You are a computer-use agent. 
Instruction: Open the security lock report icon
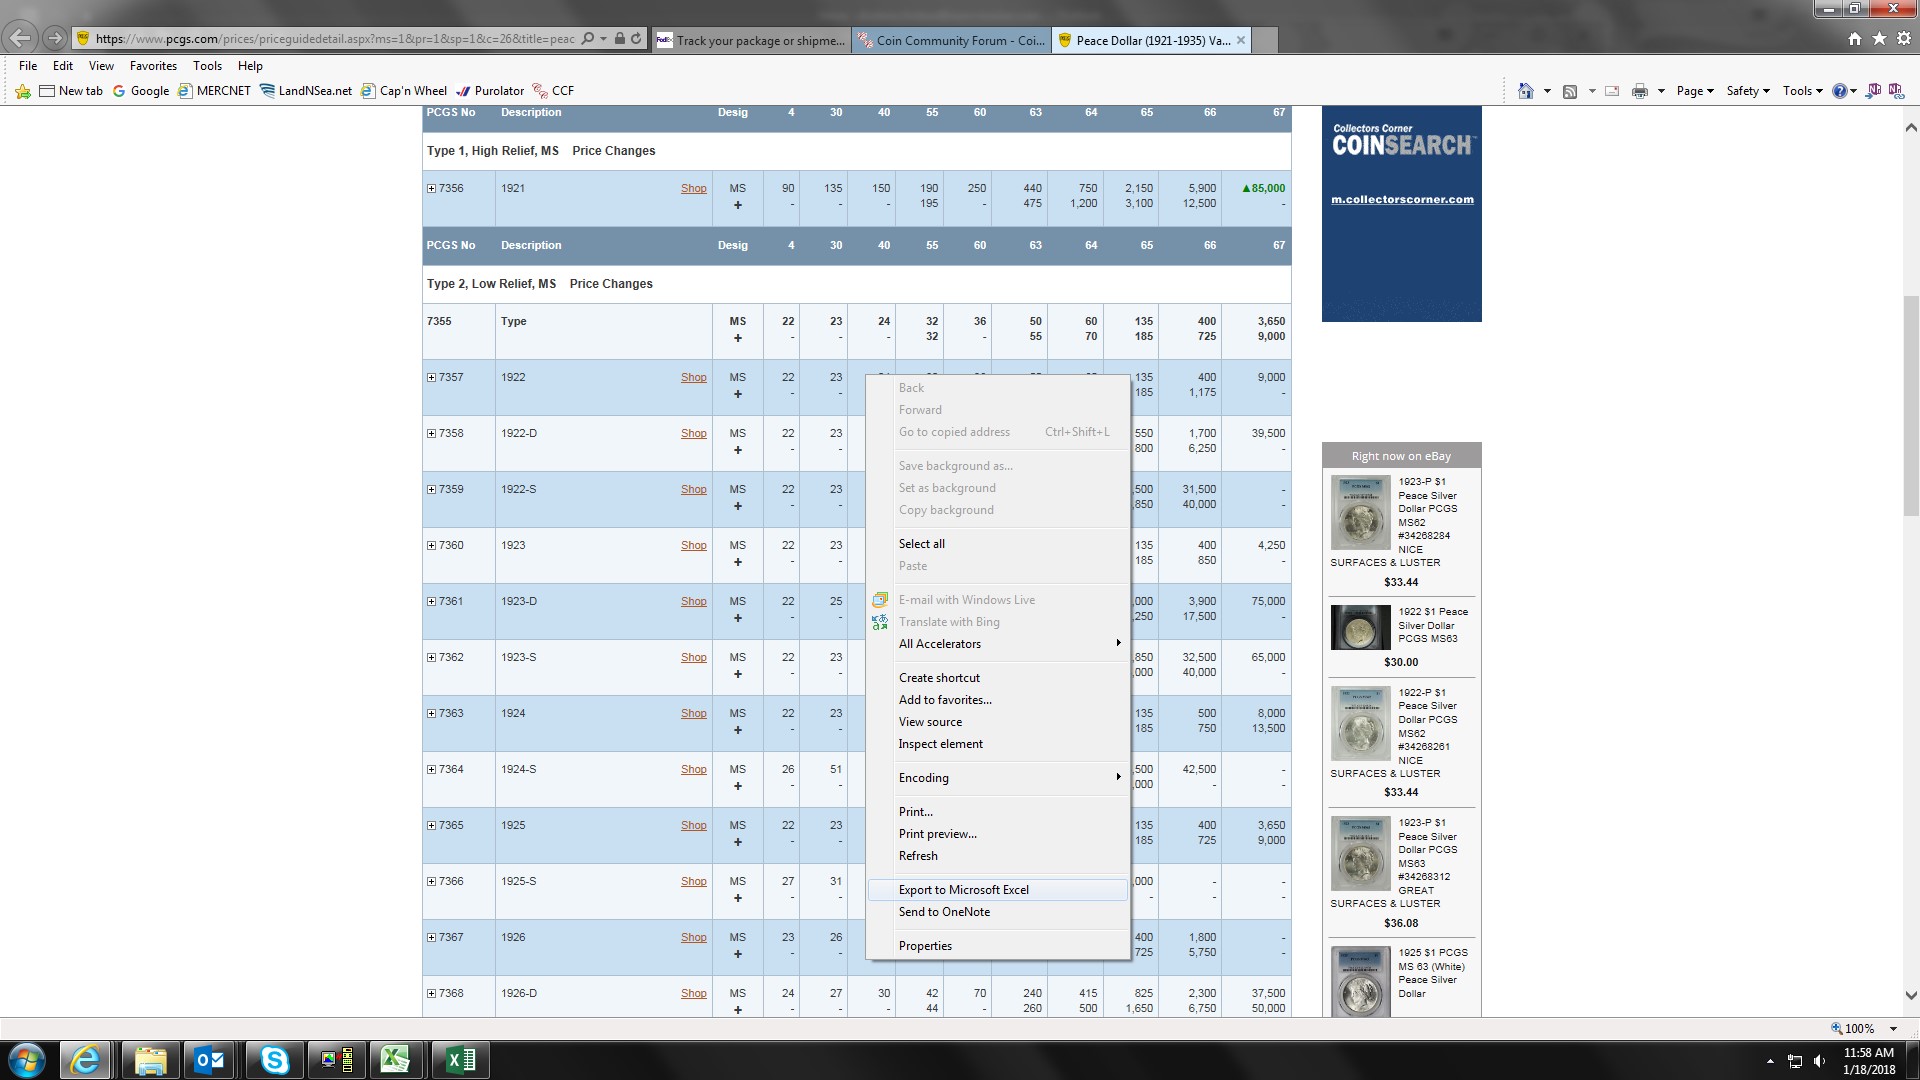click(x=619, y=39)
